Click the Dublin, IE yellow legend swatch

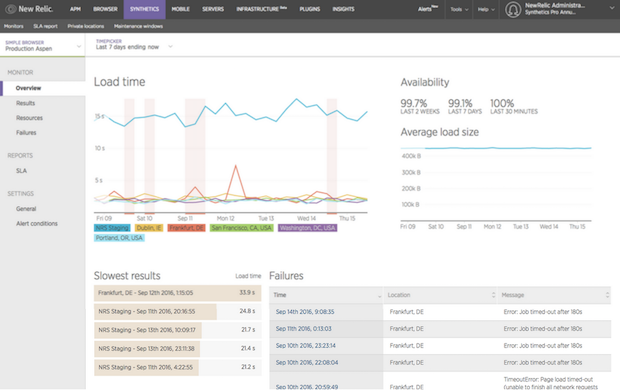point(149,228)
